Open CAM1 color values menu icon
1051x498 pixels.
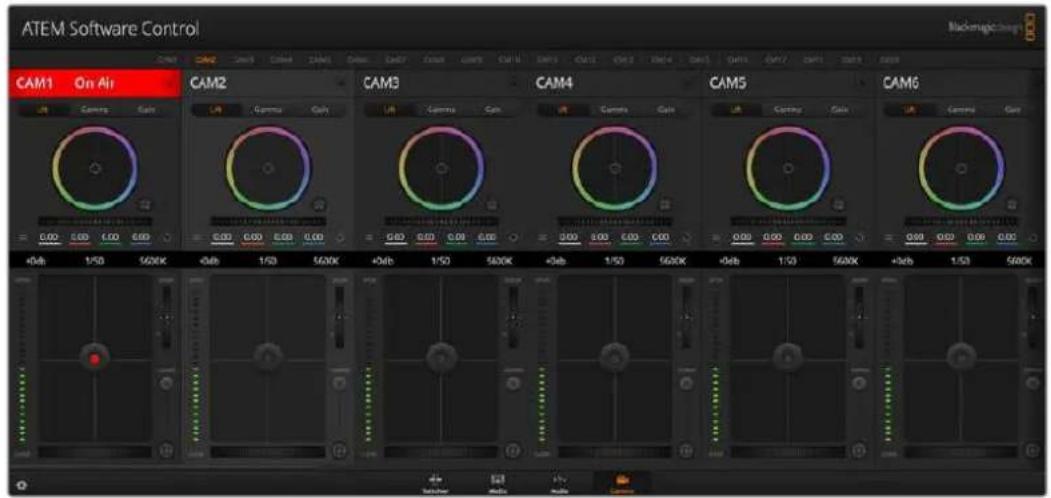pos(22,237)
